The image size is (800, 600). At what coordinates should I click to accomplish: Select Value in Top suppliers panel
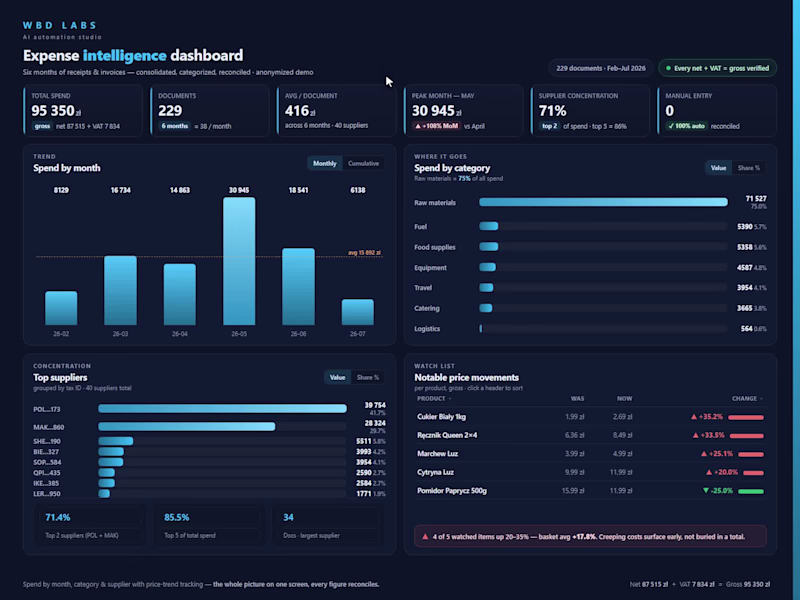337,378
